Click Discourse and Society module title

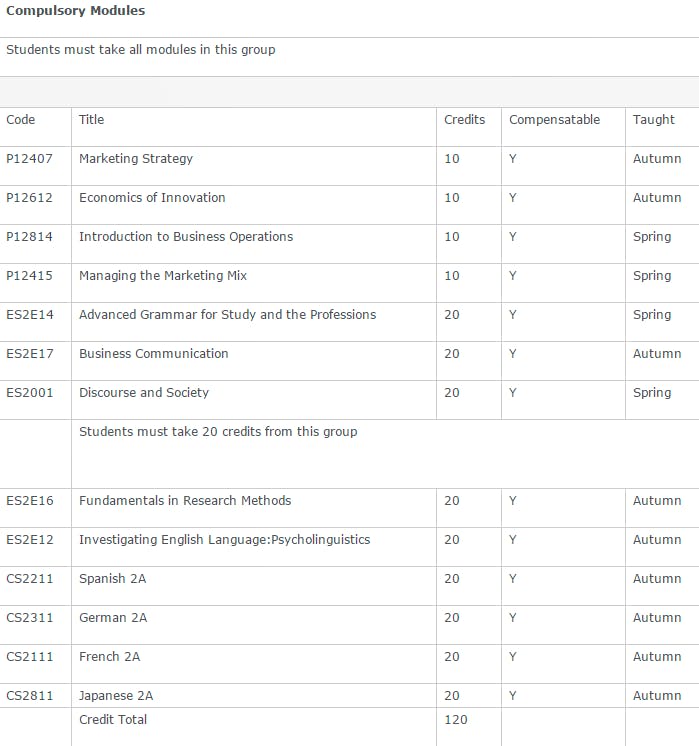(144, 392)
